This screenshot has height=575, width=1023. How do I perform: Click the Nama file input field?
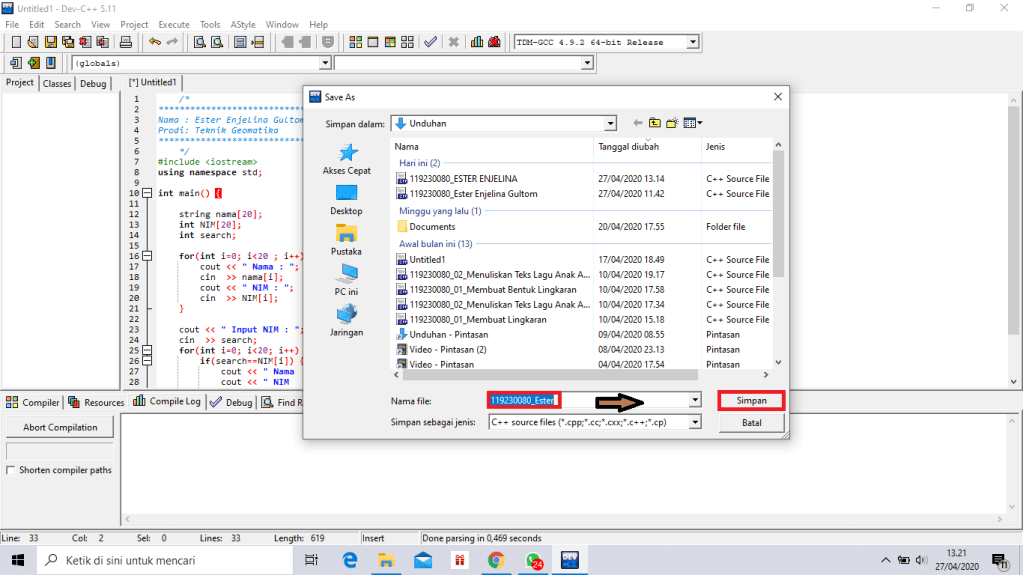click(588, 400)
